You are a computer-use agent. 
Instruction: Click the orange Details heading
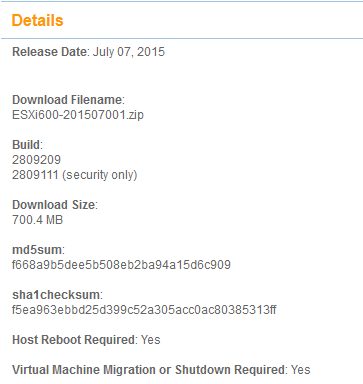click(37, 20)
